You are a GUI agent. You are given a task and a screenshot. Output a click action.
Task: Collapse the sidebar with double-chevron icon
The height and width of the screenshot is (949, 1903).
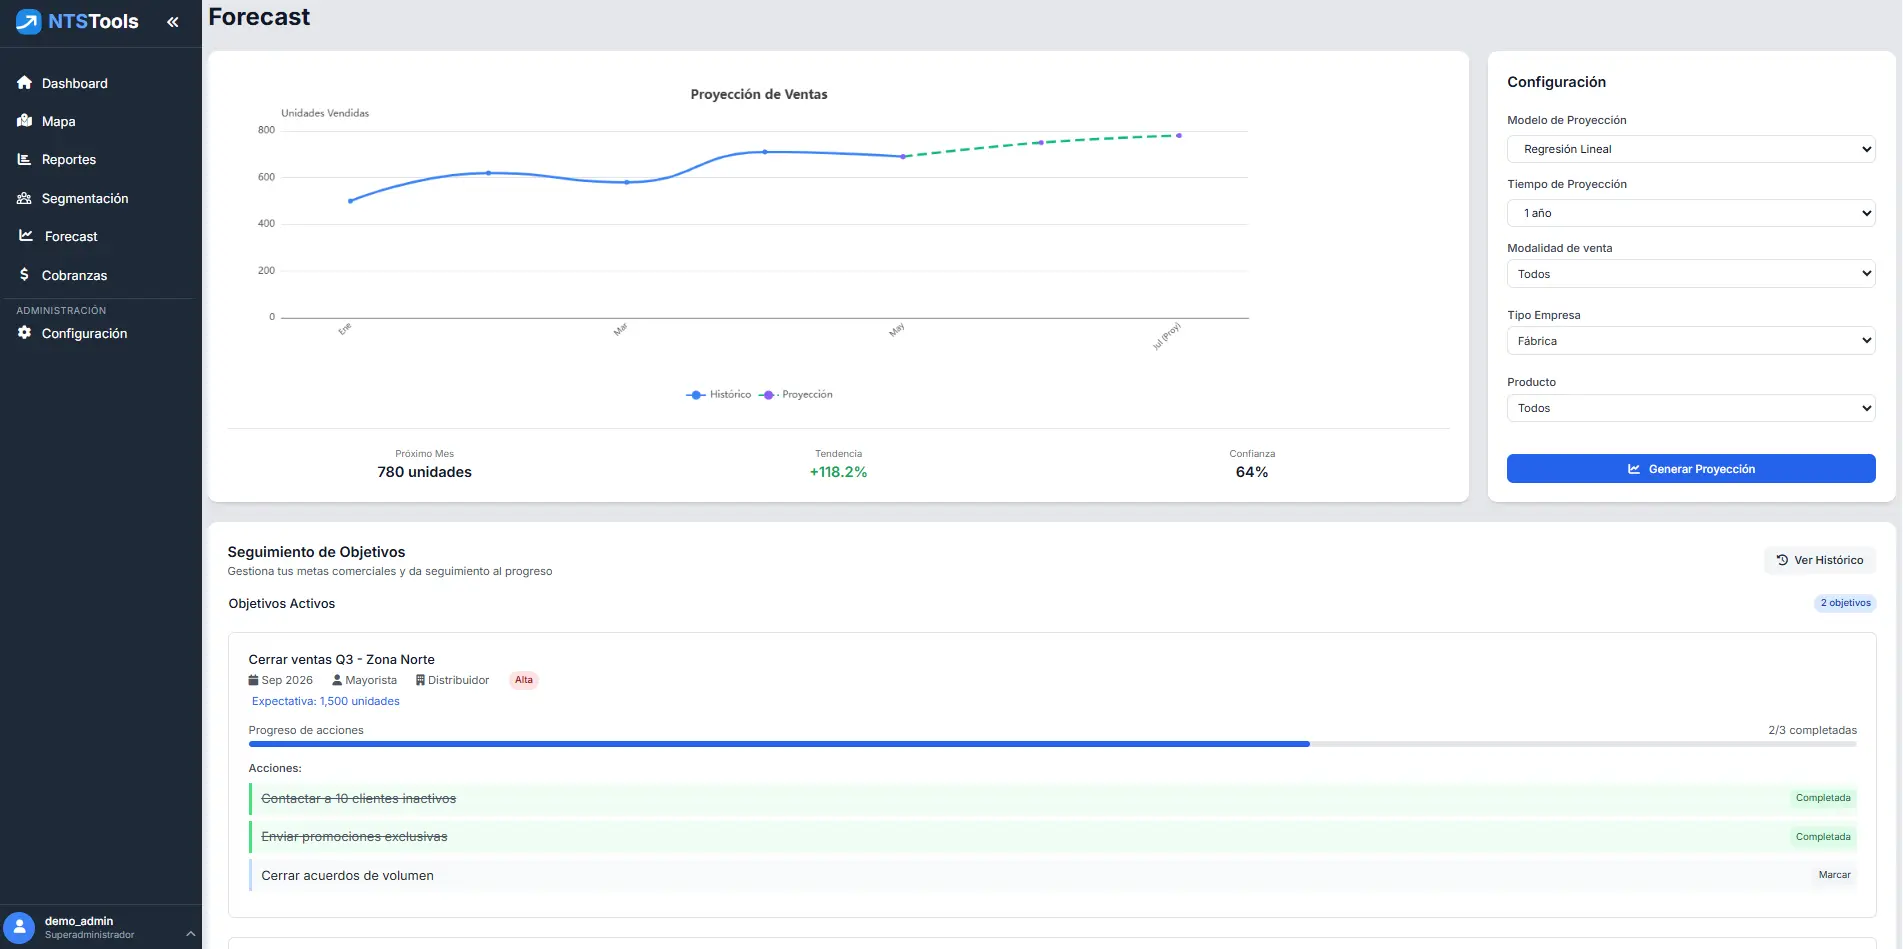173,22
